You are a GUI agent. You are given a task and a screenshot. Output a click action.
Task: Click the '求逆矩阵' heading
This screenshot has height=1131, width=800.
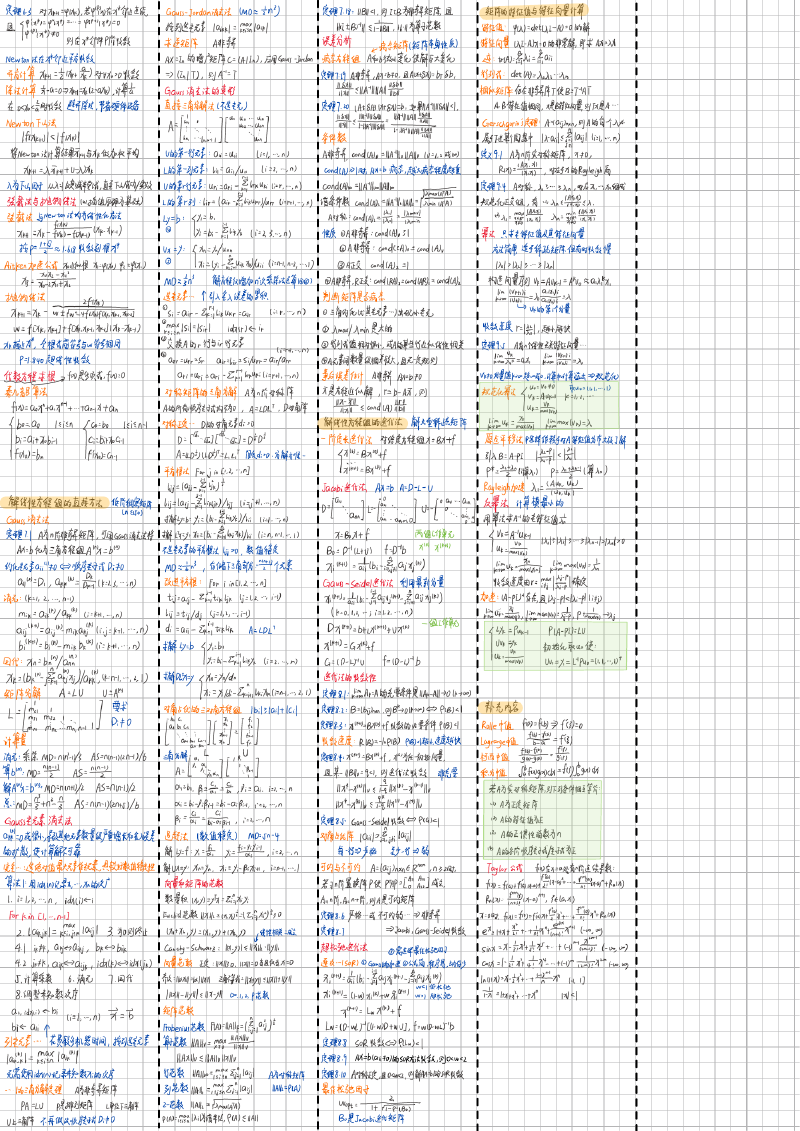[180, 43]
